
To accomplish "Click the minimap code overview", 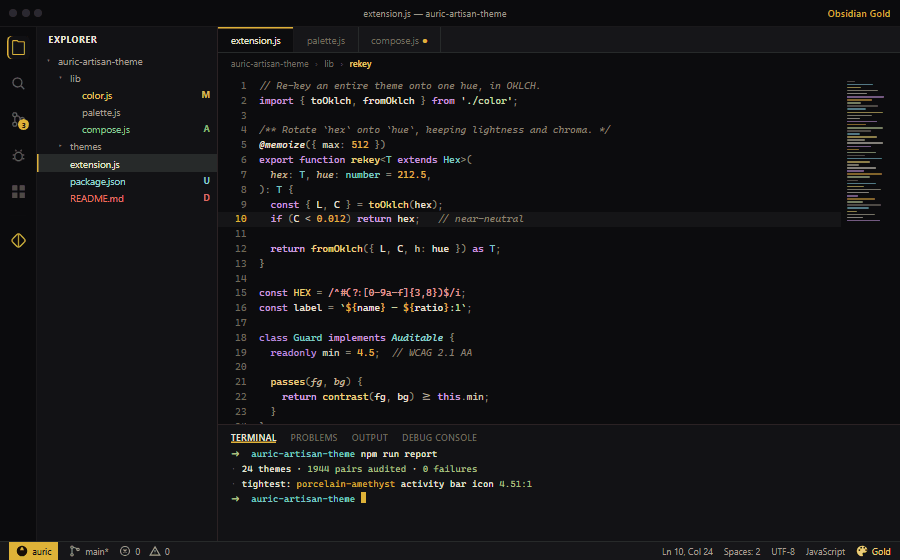I will pos(865,151).
